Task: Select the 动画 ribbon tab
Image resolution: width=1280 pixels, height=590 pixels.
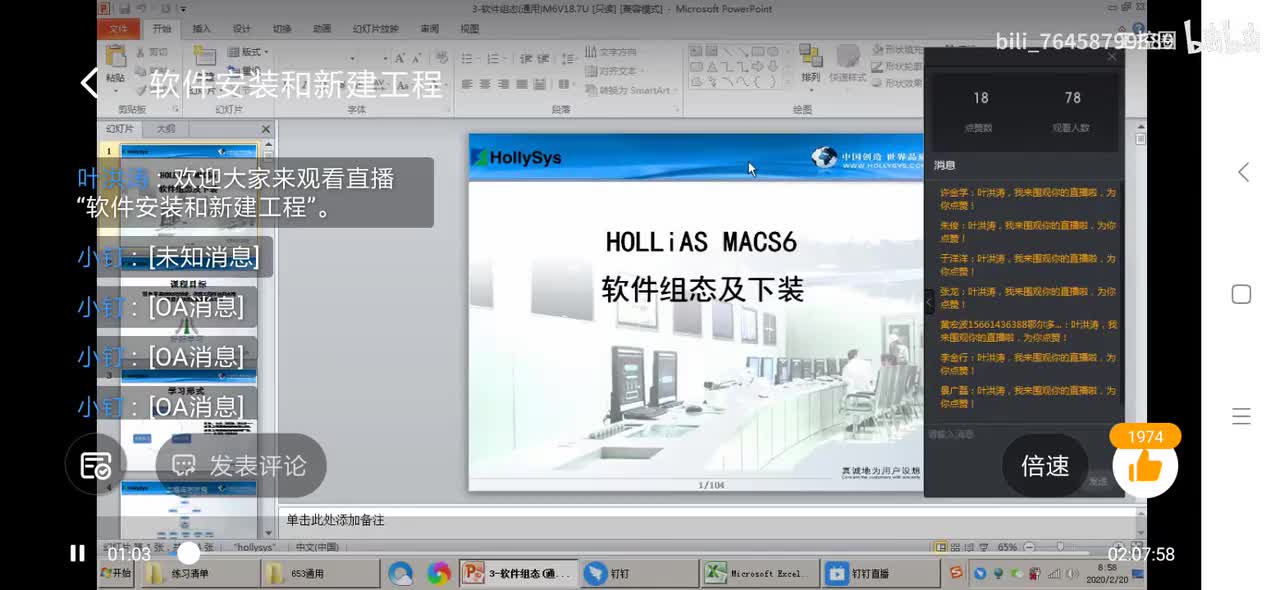Action: tap(322, 29)
